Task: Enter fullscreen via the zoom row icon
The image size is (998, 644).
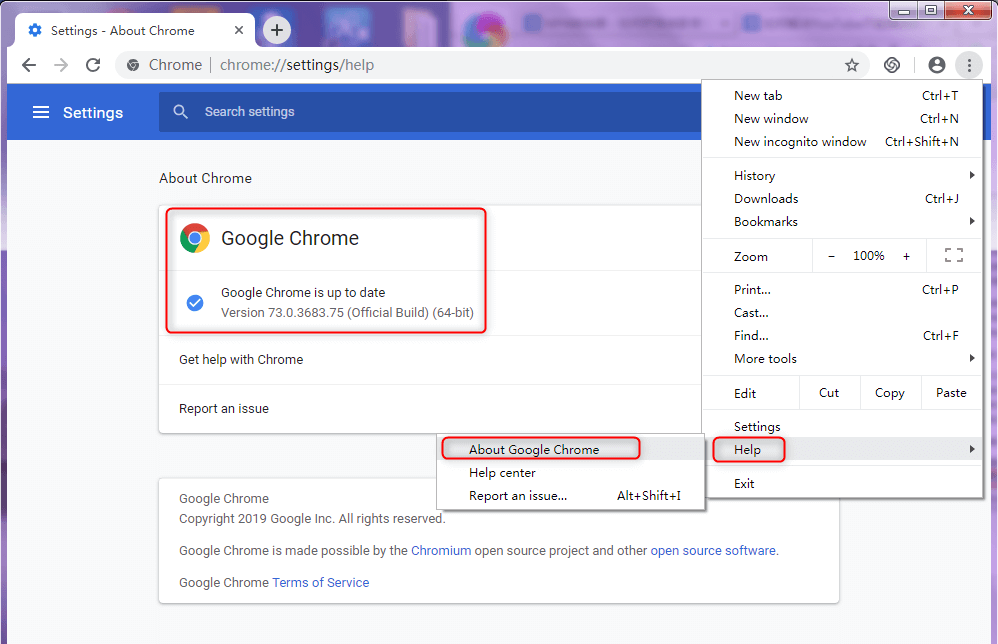Action: [x=953, y=256]
